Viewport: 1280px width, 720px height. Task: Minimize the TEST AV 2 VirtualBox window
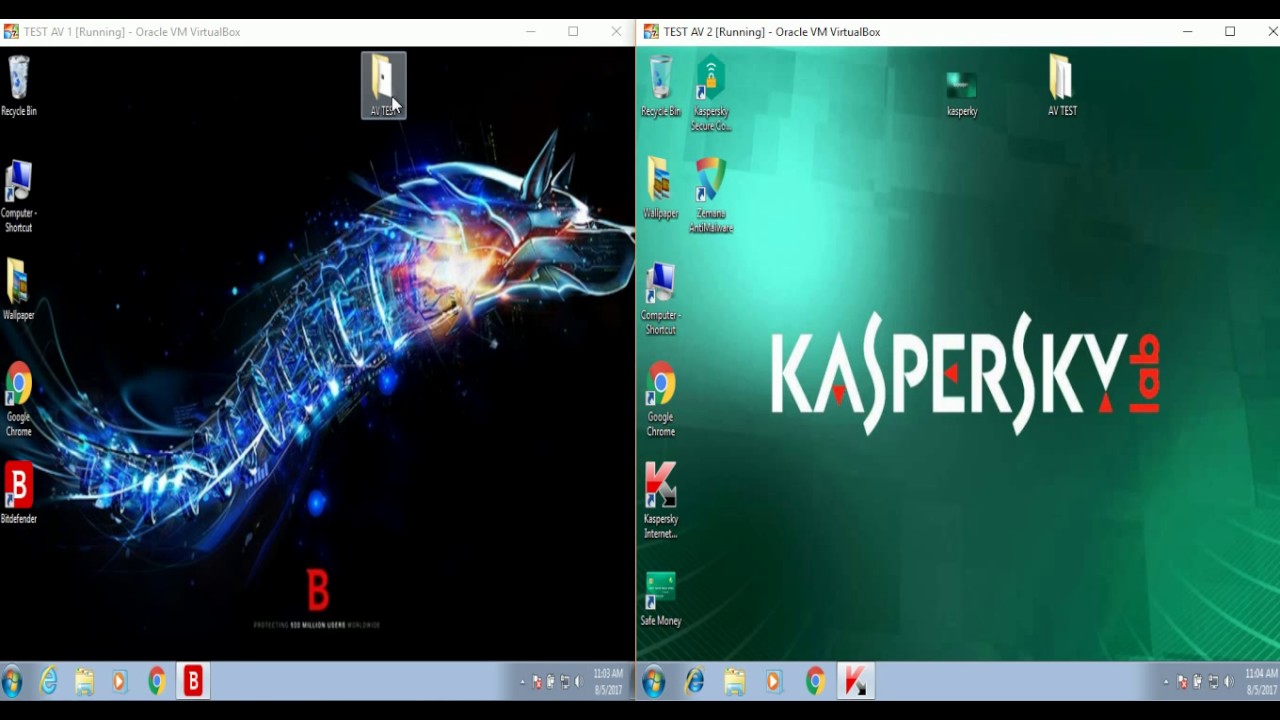point(1187,31)
